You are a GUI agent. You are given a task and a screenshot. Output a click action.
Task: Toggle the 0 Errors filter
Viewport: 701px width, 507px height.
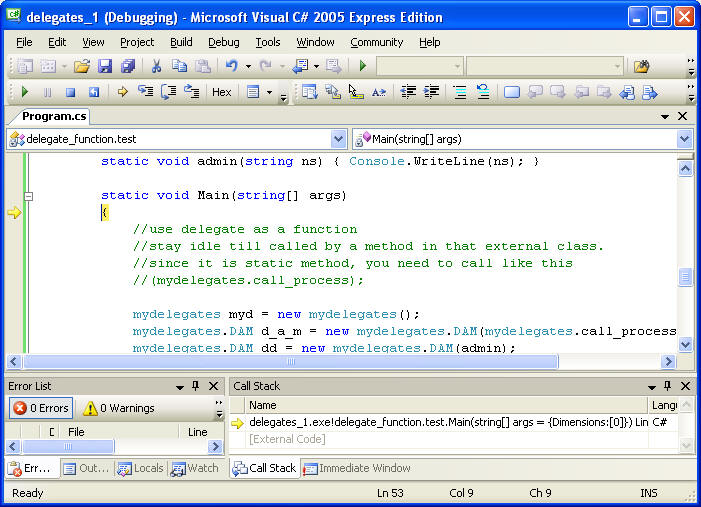(41, 408)
